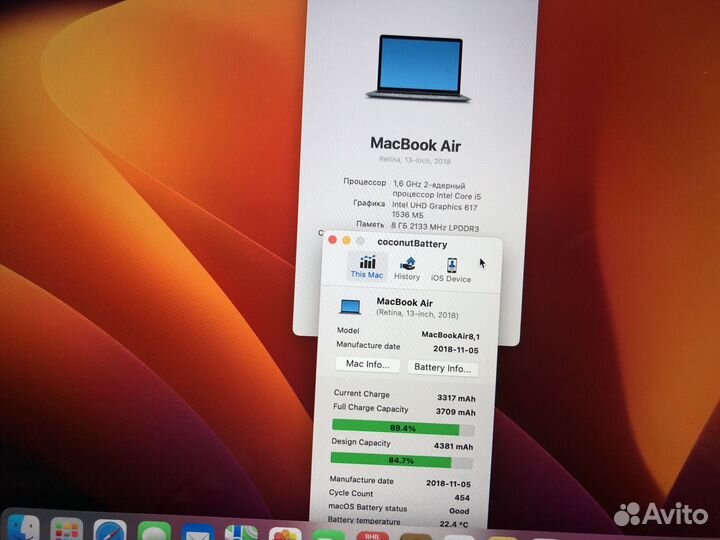Click the Full Charge Capacity label
The image size is (720, 540).
[371, 408]
